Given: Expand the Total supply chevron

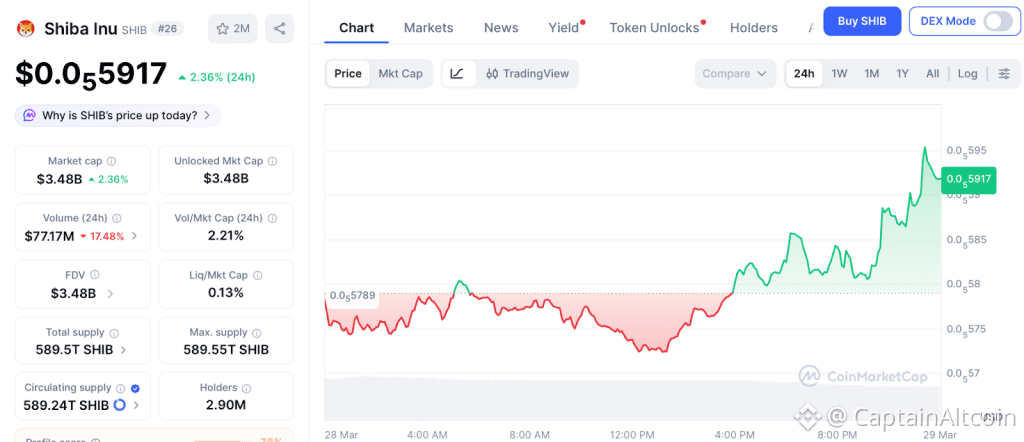Looking at the screenshot, I should [x=123, y=350].
